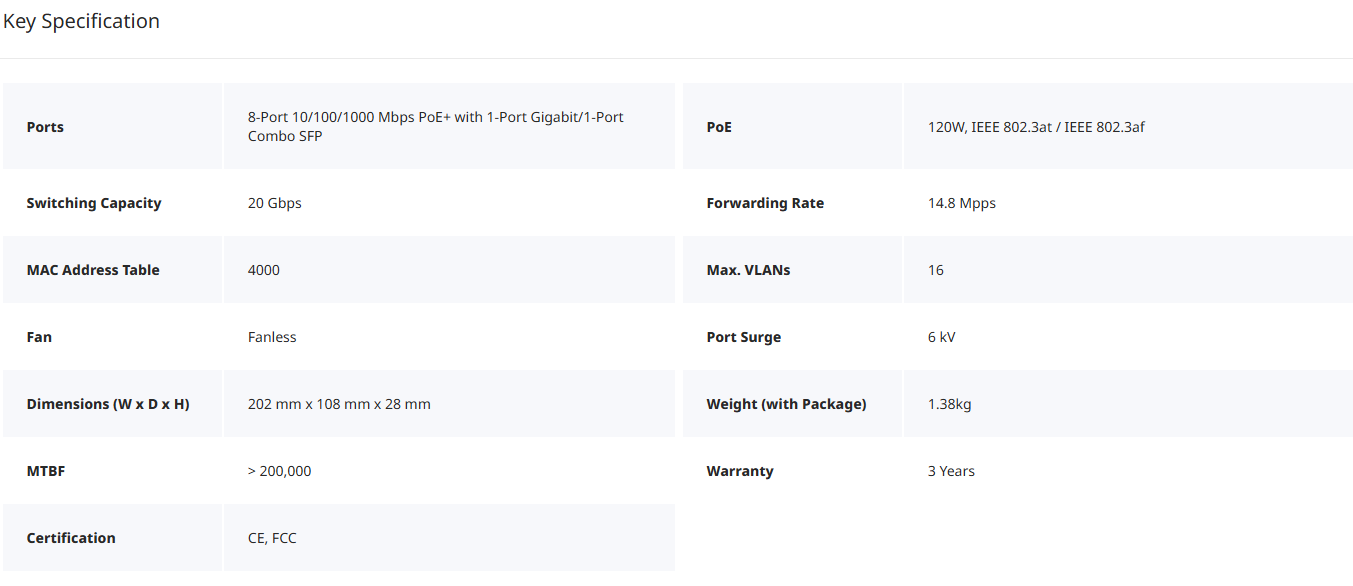Click the 3 Years warranty value

pos(951,471)
